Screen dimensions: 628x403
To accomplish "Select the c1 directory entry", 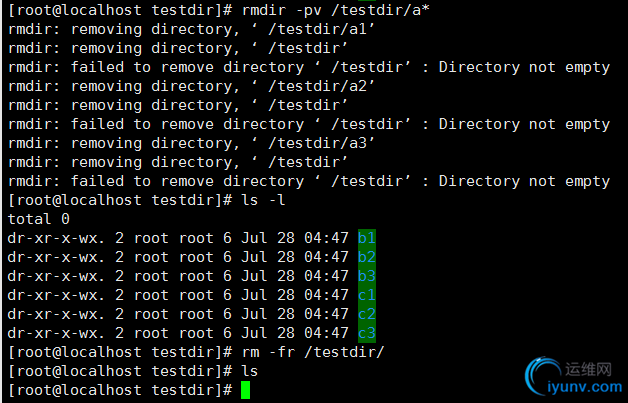I will [366, 295].
